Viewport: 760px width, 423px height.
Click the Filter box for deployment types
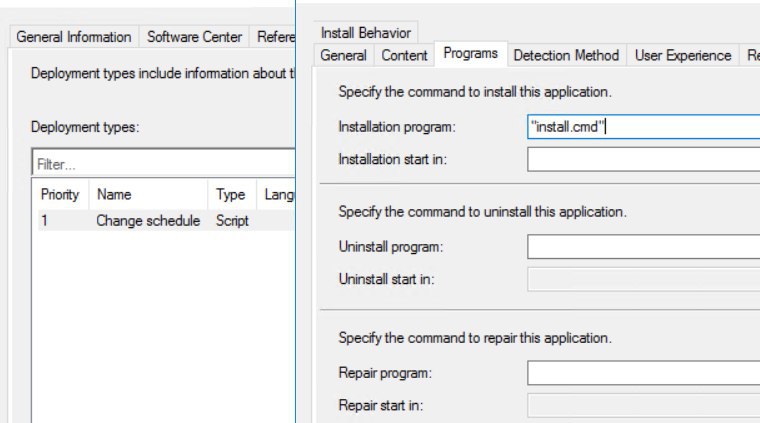tap(163, 164)
